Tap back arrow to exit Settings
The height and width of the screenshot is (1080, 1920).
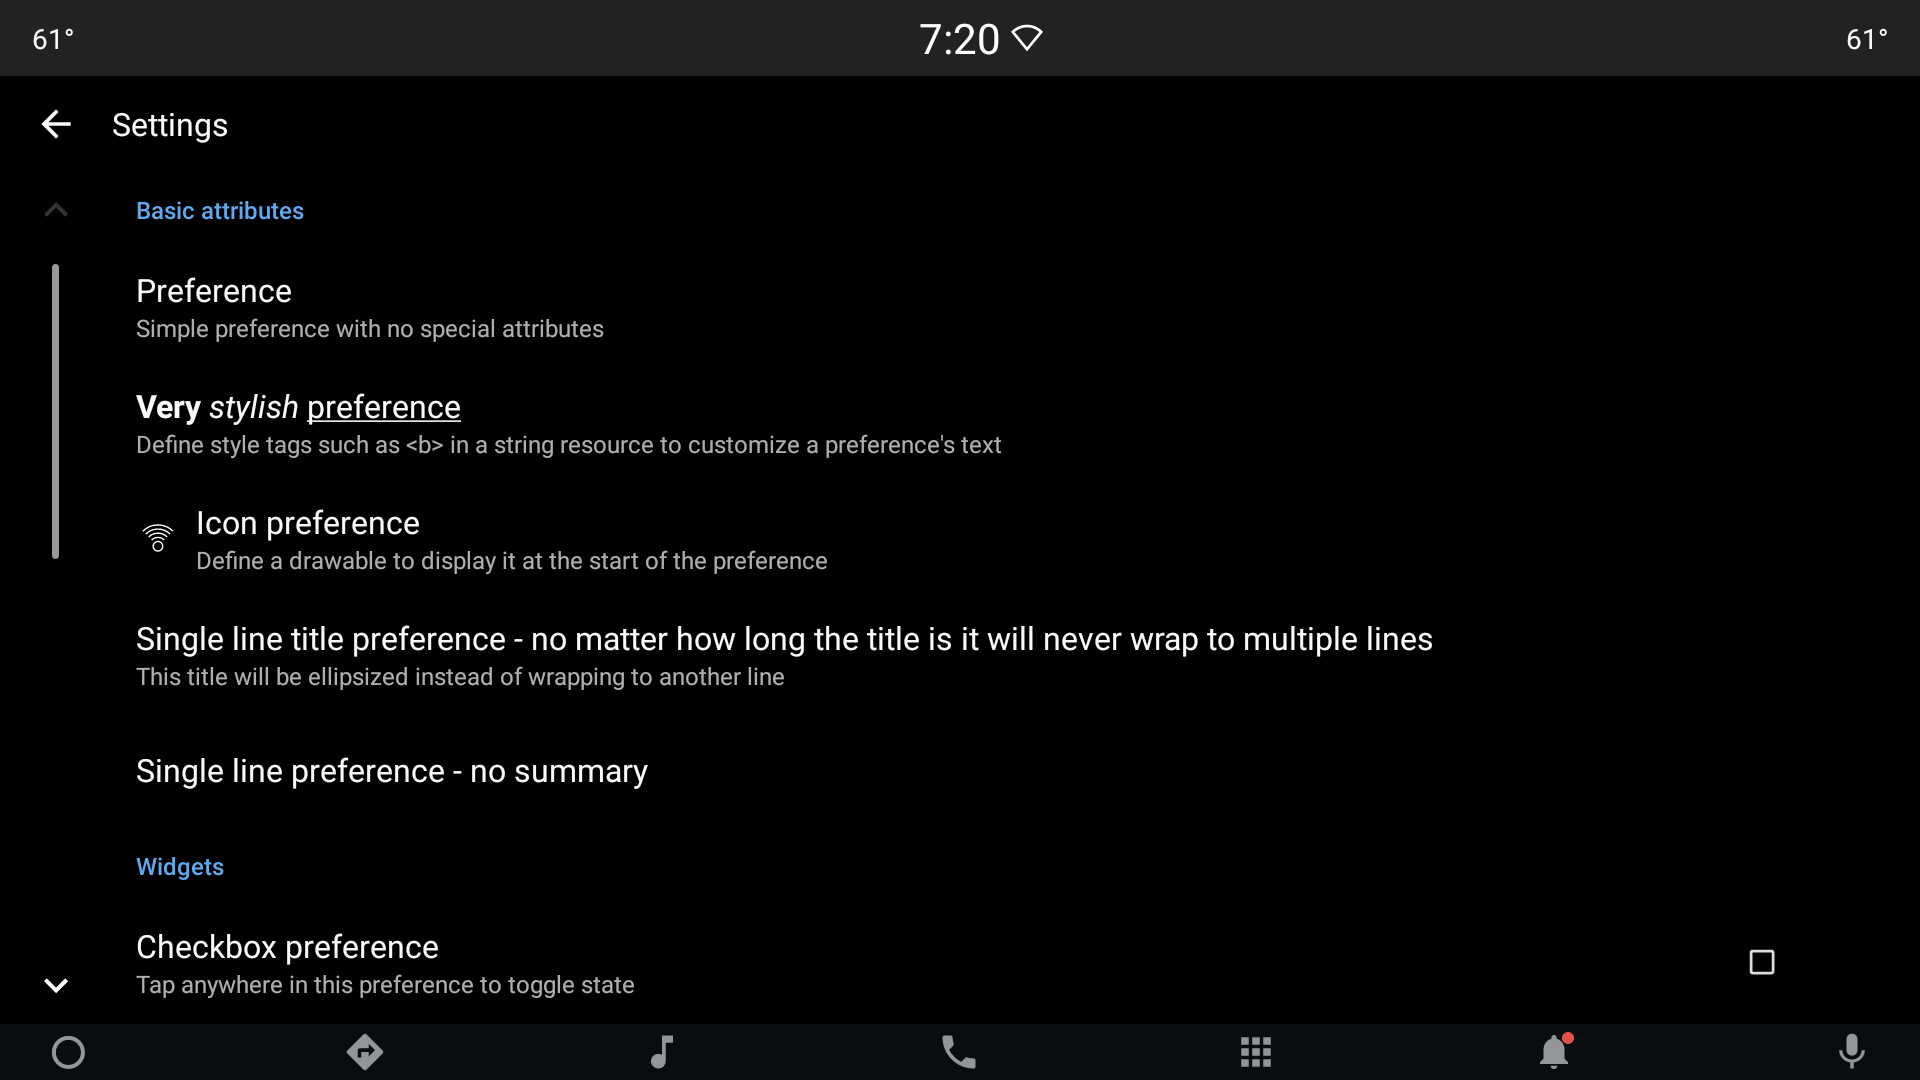(x=55, y=124)
